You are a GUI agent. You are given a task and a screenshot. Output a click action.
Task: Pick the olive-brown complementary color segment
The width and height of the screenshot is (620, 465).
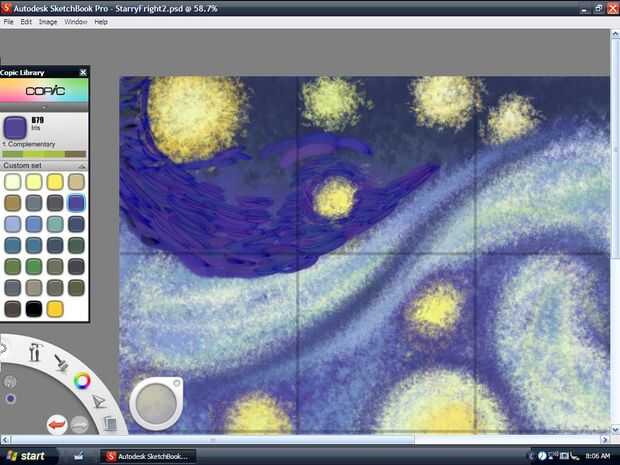(x=75, y=154)
